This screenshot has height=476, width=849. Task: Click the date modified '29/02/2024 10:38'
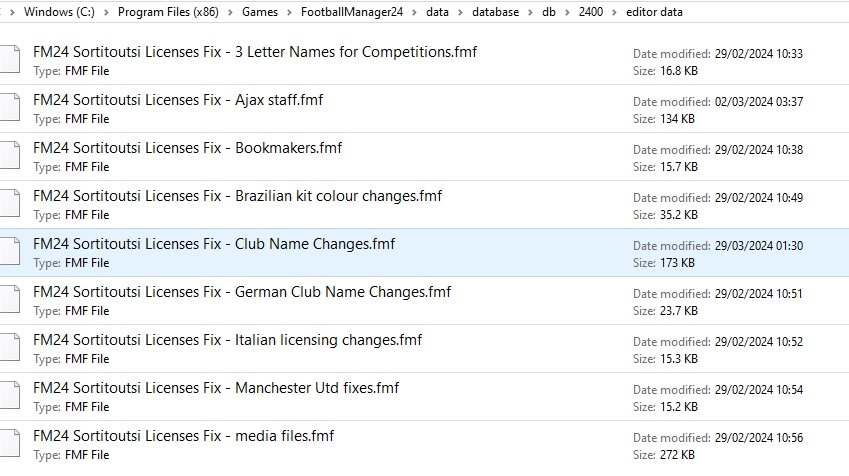pyautogui.click(x=759, y=149)
